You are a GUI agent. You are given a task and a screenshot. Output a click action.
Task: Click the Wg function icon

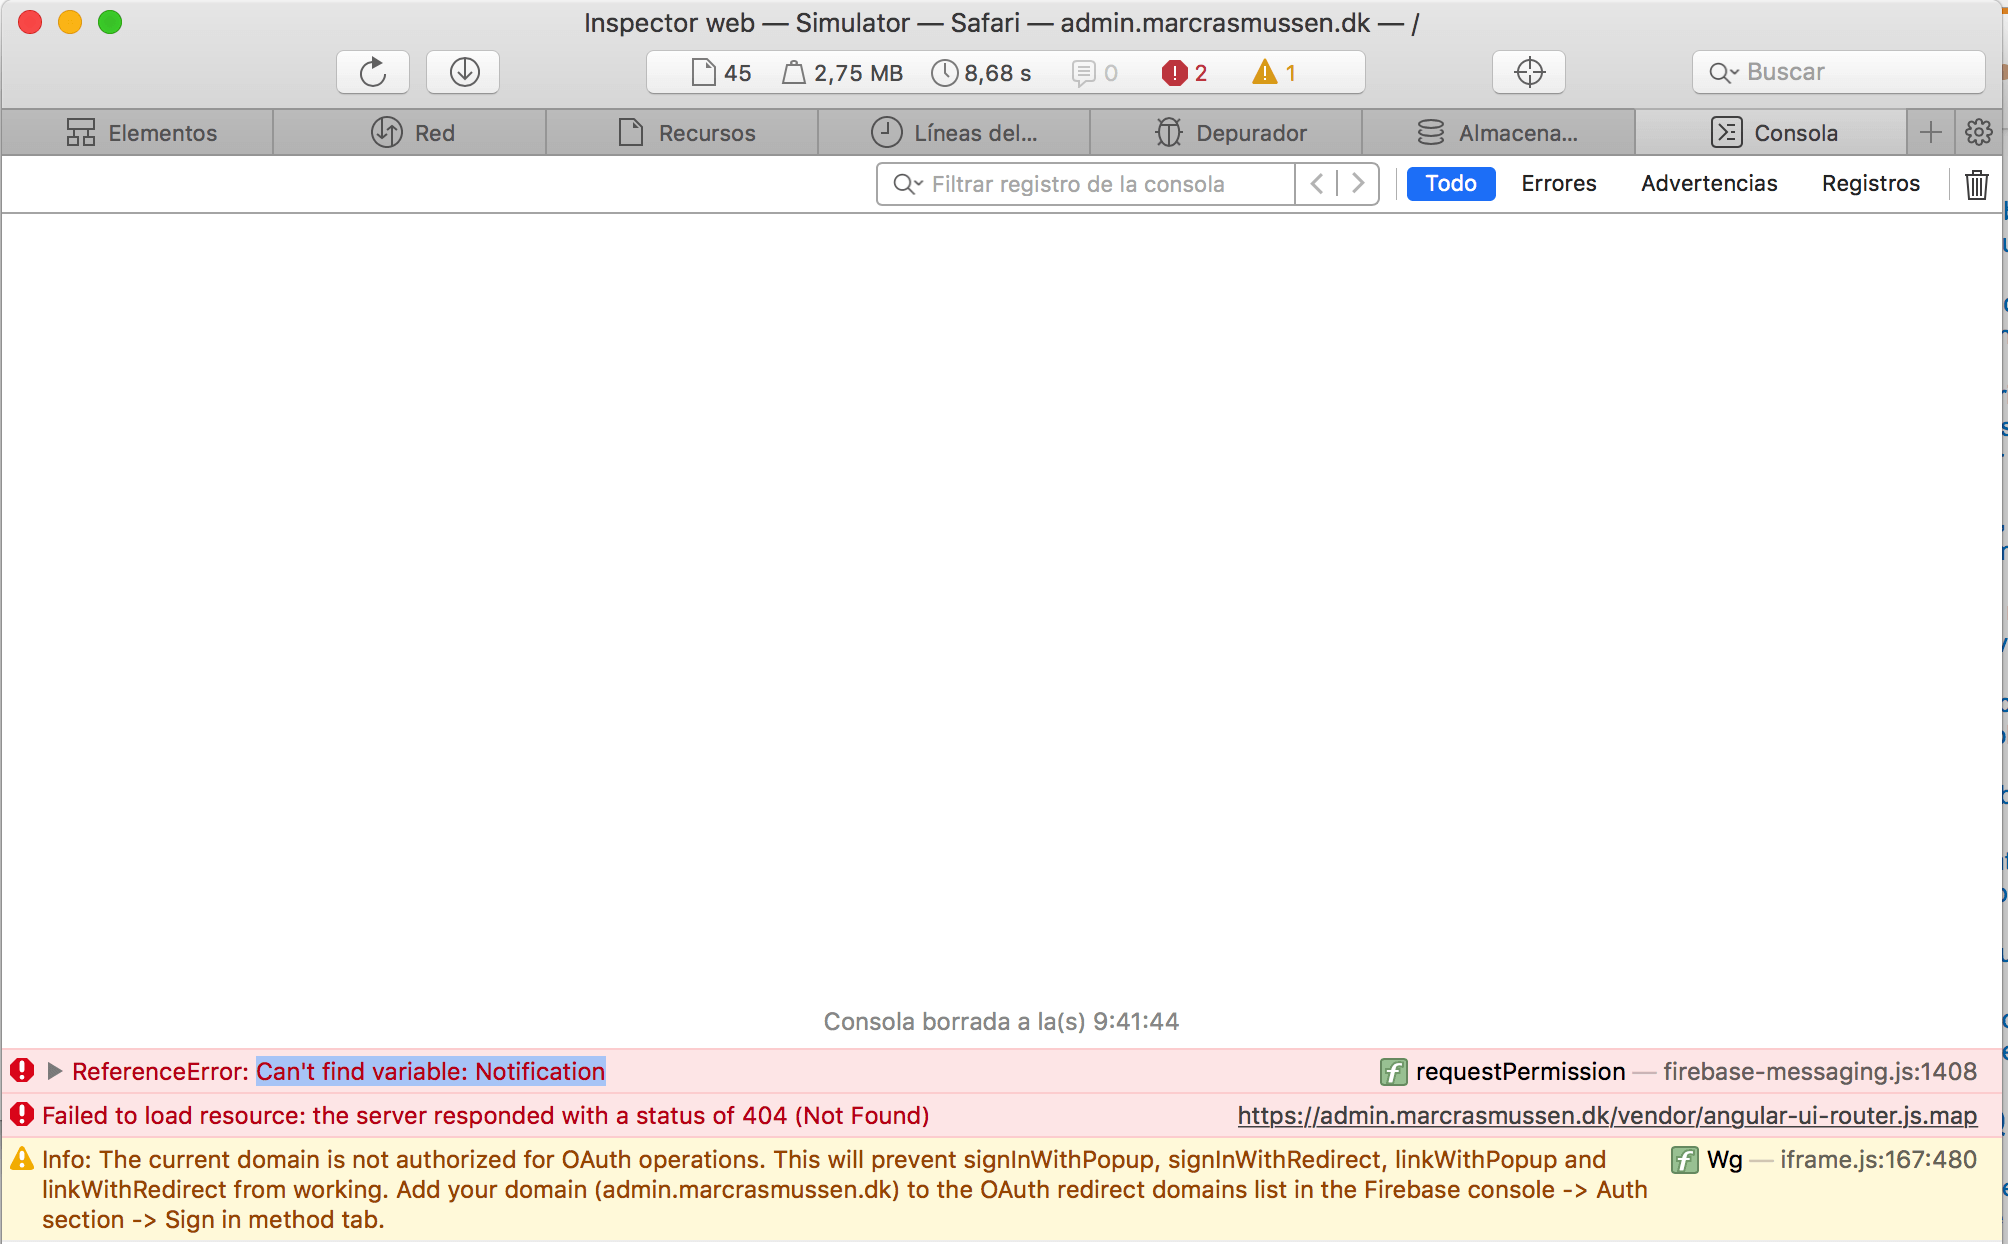[x=1684, y=1160]
